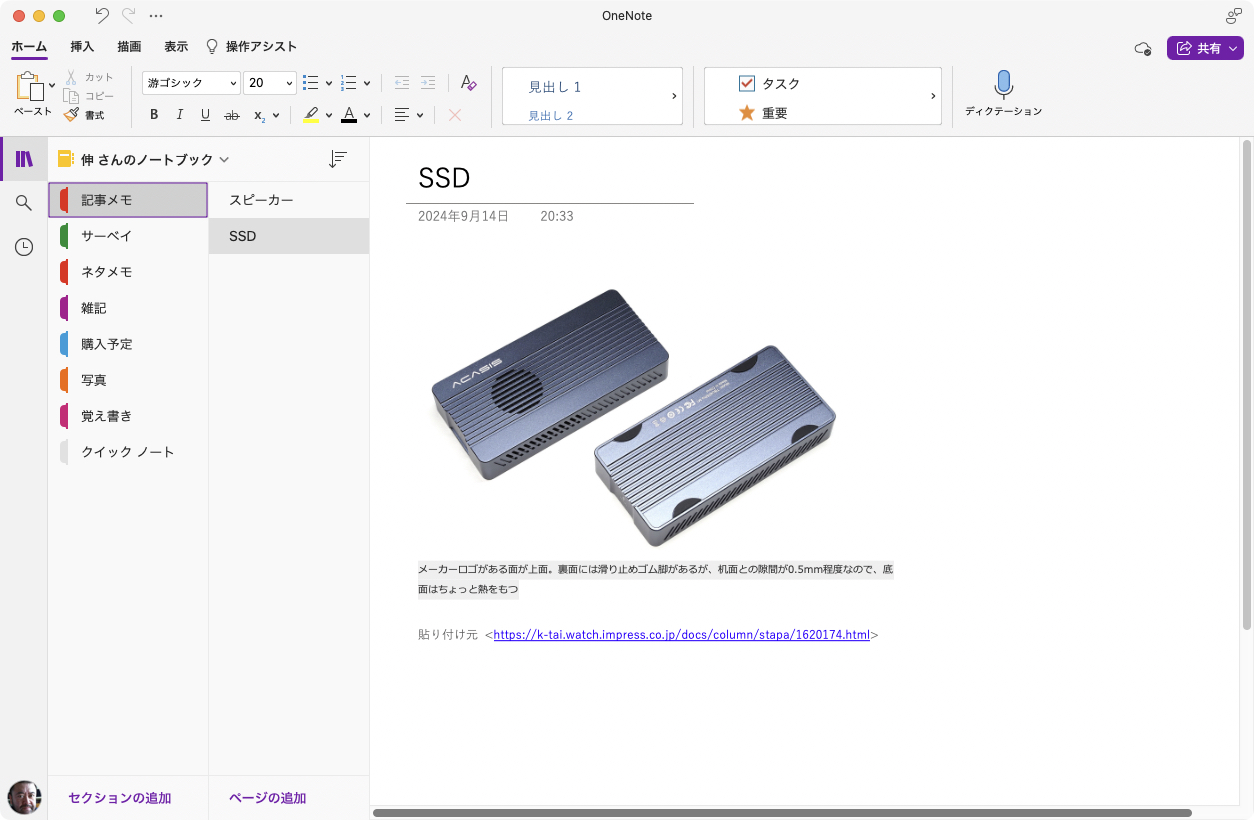Click the sort icon above the section list
The height and width of the screenshot is (820, 1254).
click(338, 158)
